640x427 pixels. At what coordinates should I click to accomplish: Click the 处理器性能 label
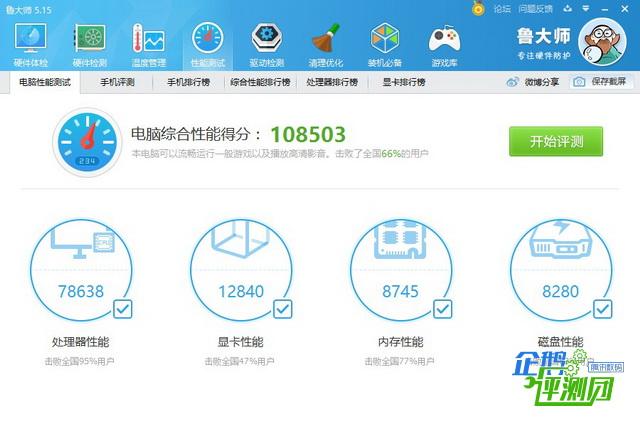click(80, 342)
